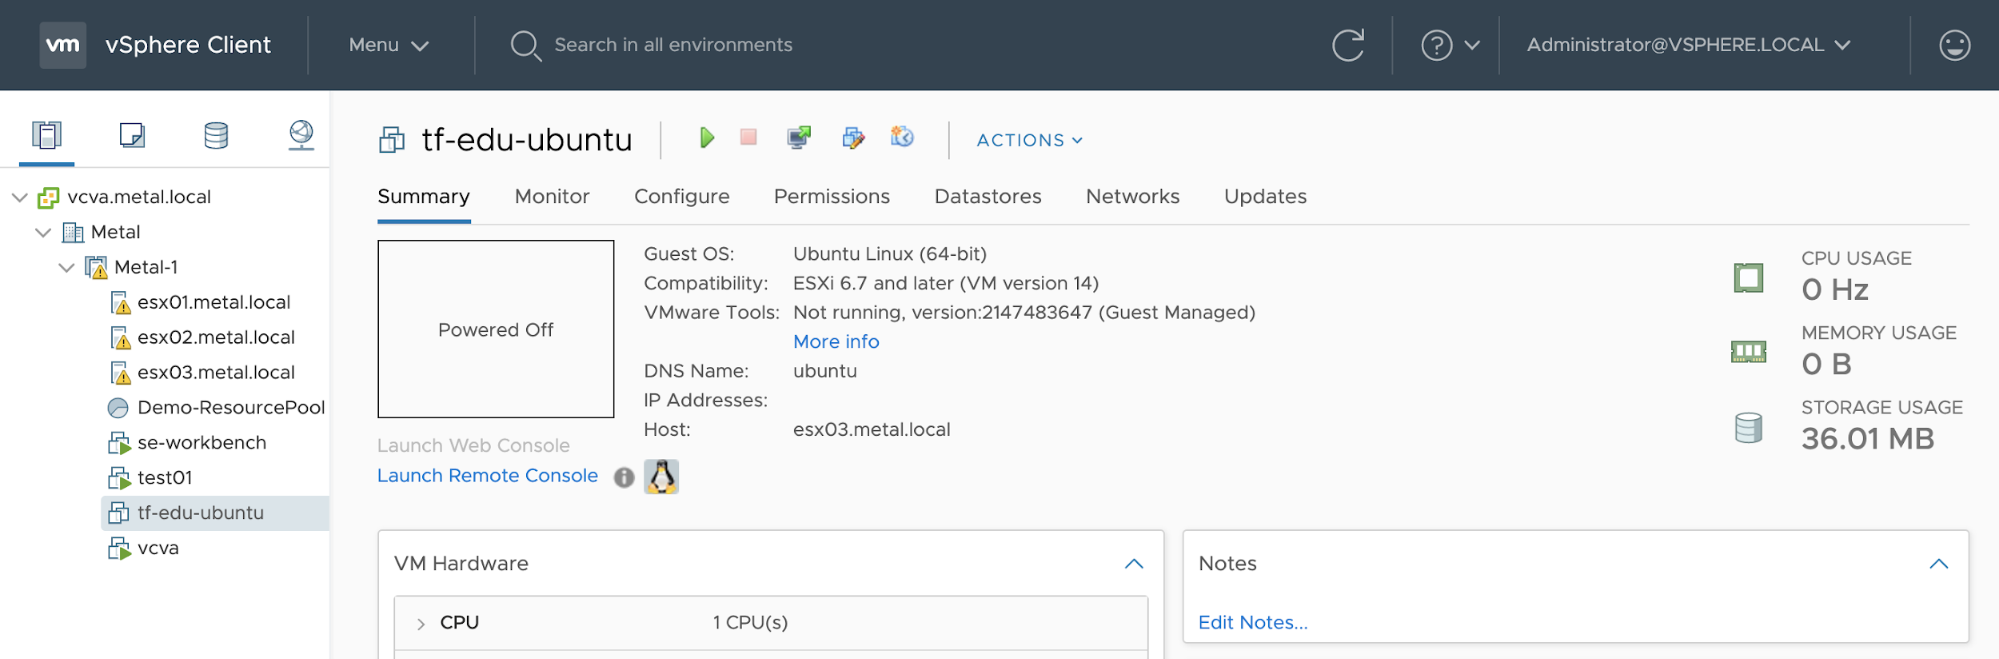Screen dimensions: 1999x659
Task: Click Launch Remote Console link
Action: point(488,476)
